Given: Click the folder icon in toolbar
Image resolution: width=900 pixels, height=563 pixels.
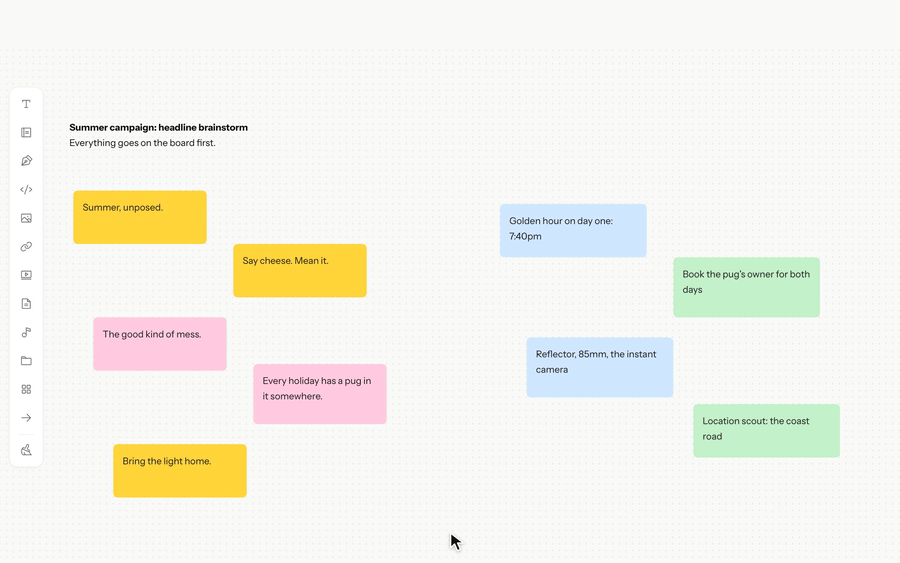Looking at the screenshot, I should click(26, 361).
